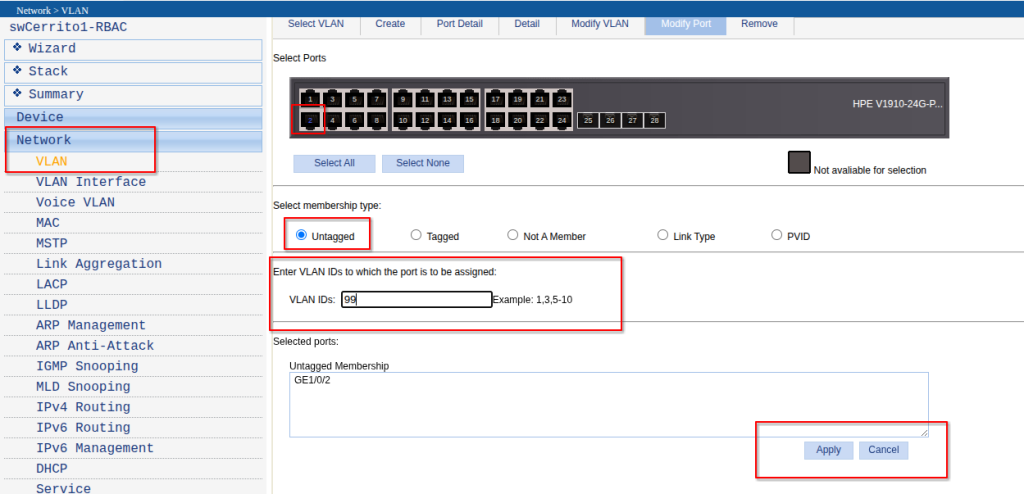Choose the Link Type option
This screenshot has width=1024, height=494.
[663, 235]
